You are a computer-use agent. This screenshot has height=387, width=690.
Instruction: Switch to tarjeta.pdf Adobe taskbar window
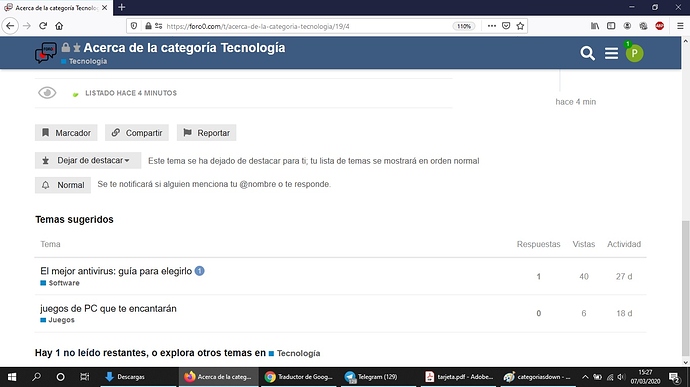[459, 377]
